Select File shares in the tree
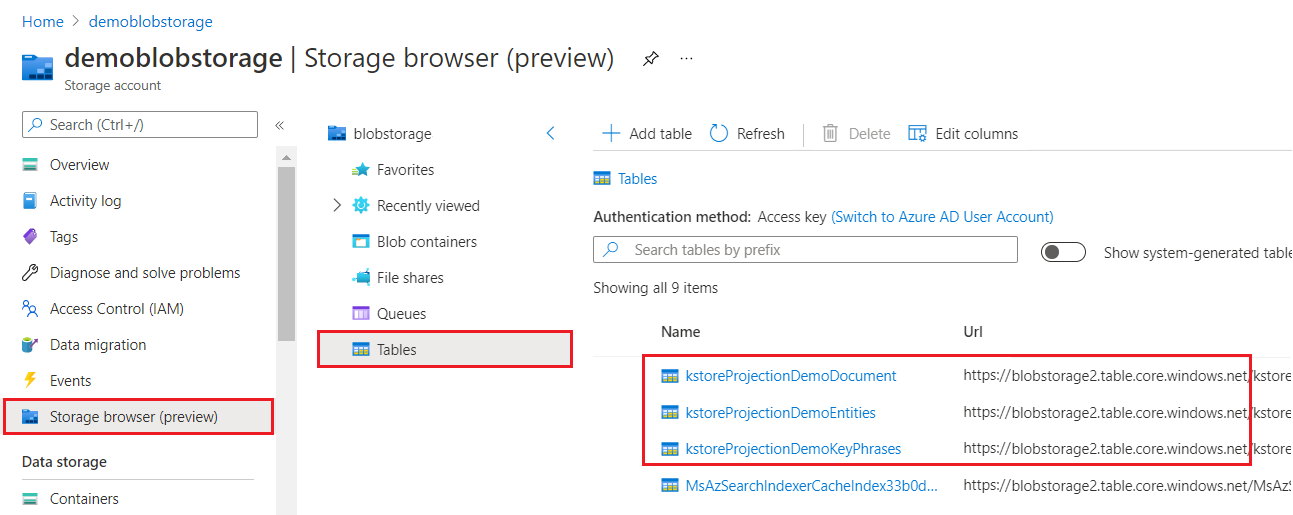The image size is (1293, 515). [410, 278]
